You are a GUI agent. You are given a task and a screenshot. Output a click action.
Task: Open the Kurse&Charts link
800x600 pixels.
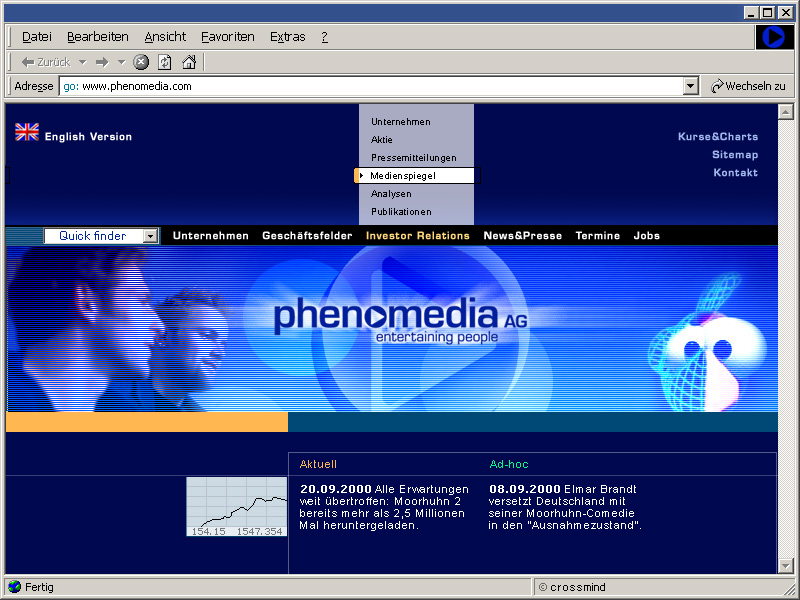(718, 137)
